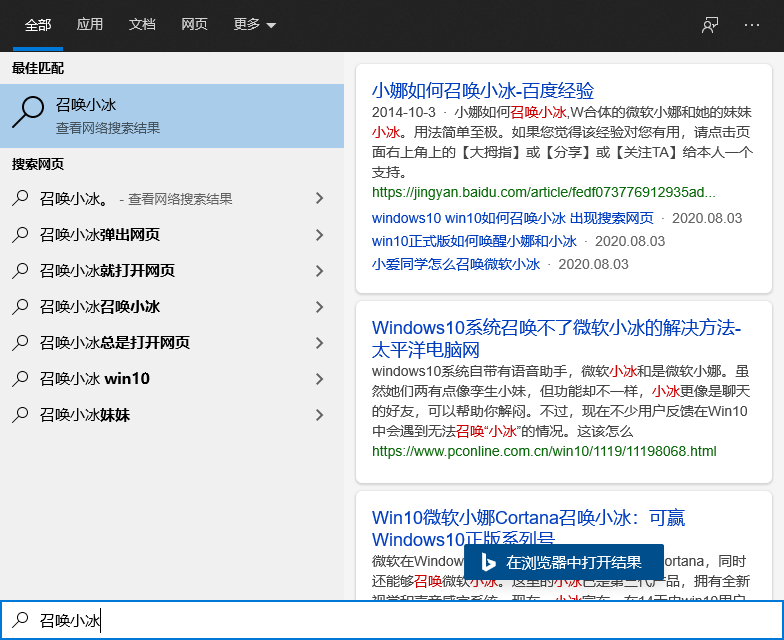Open Windows10系统召唤不了微软小冰 太平洋电脑网 result

[556, 338]
